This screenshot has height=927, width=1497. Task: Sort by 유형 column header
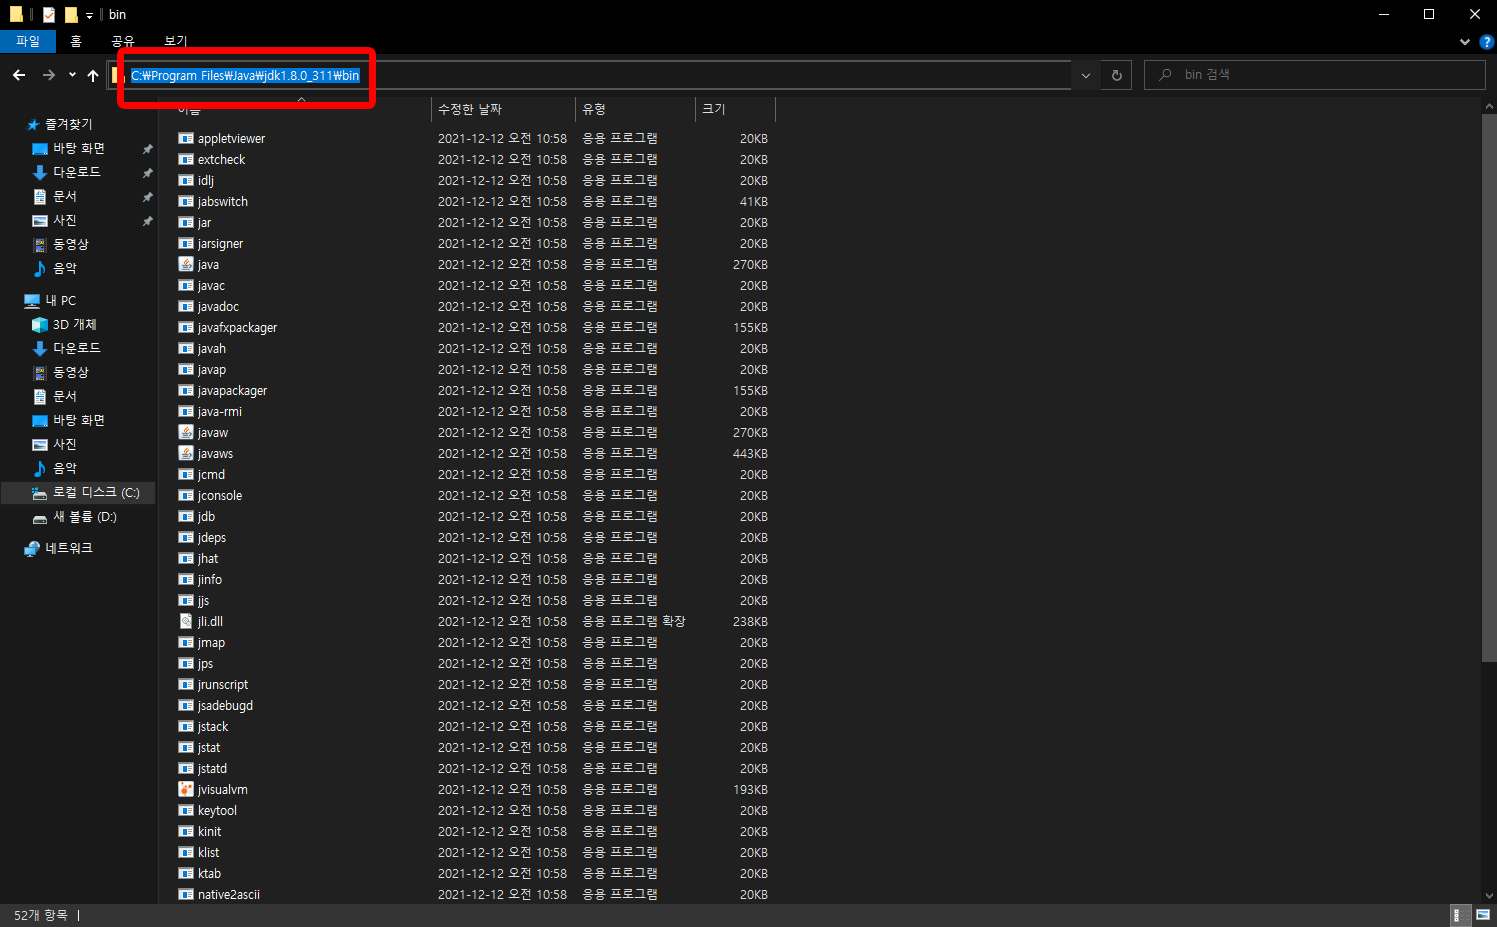[635, 109]
